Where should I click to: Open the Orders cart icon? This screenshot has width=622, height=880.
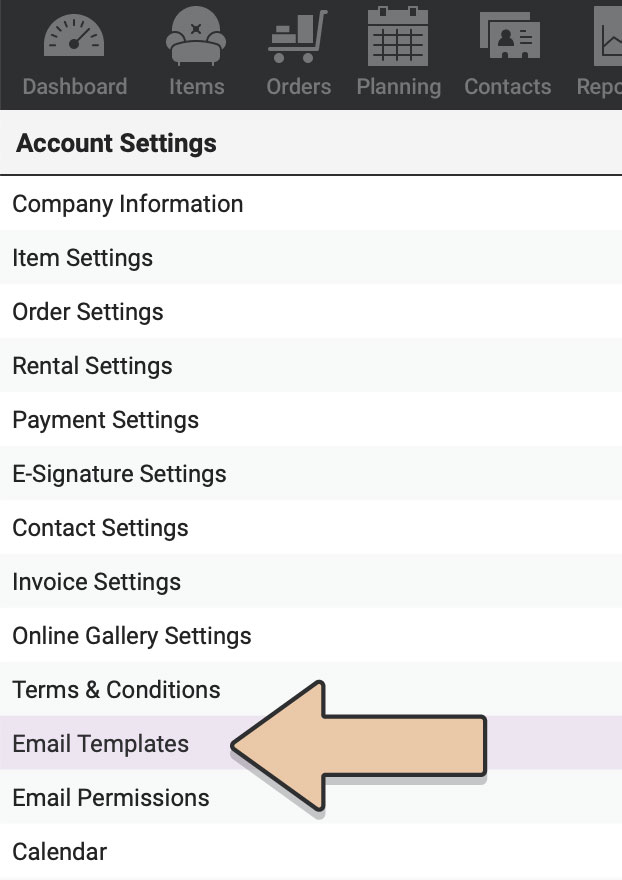[298, 36]
